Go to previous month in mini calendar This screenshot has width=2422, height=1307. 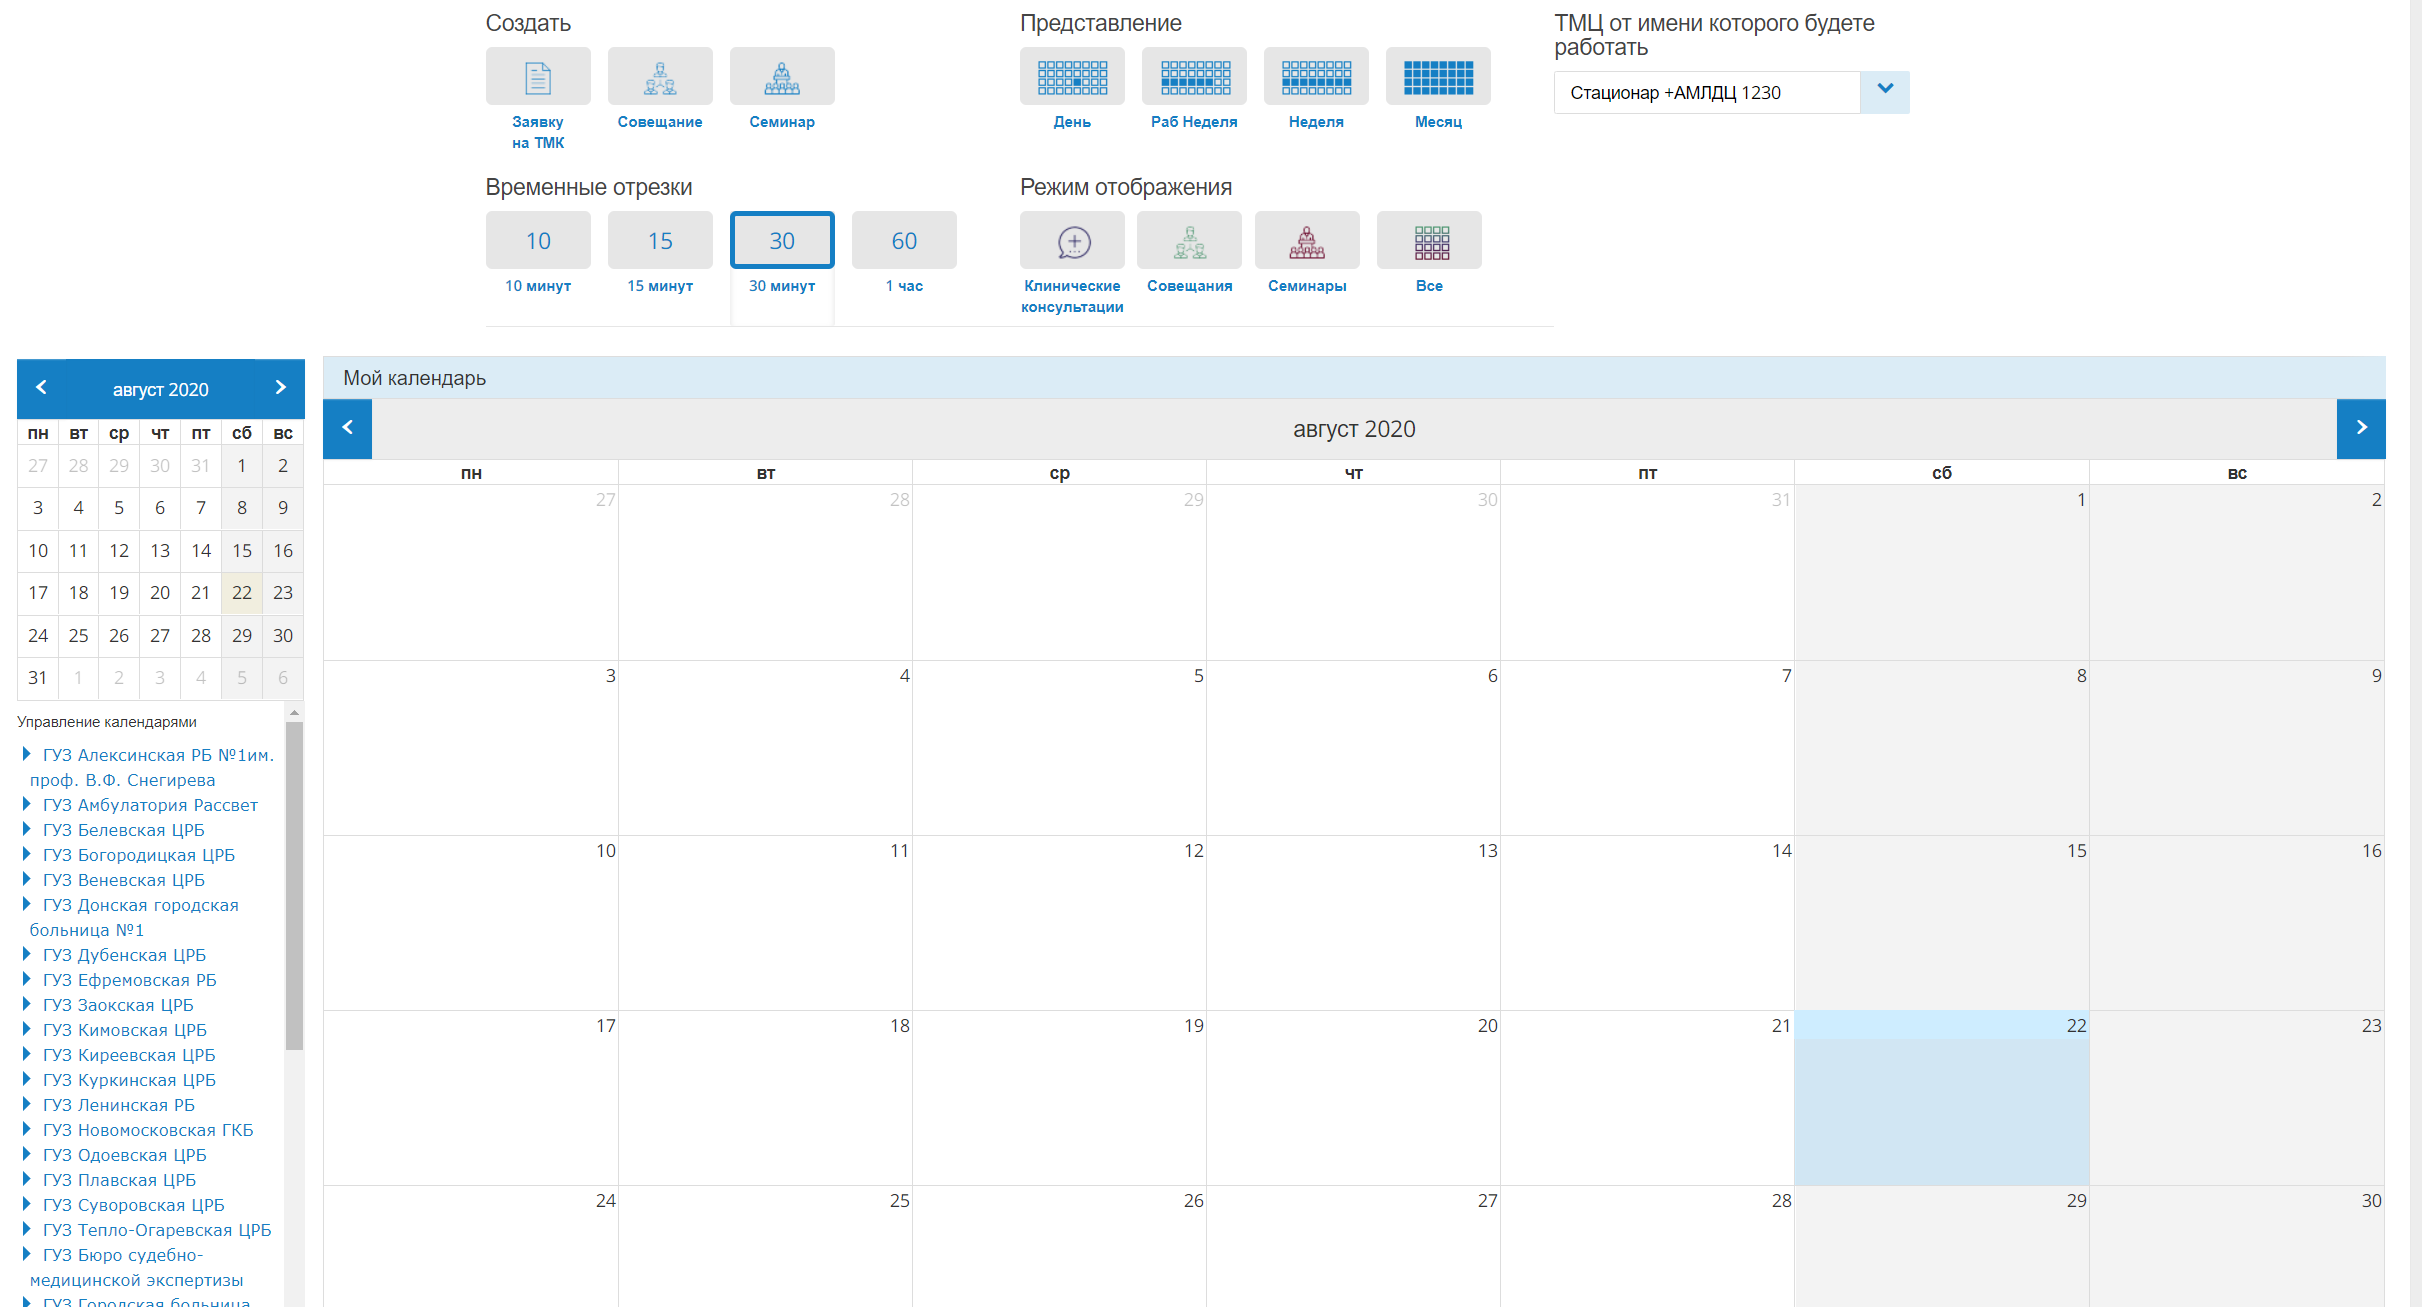(41, 388)
